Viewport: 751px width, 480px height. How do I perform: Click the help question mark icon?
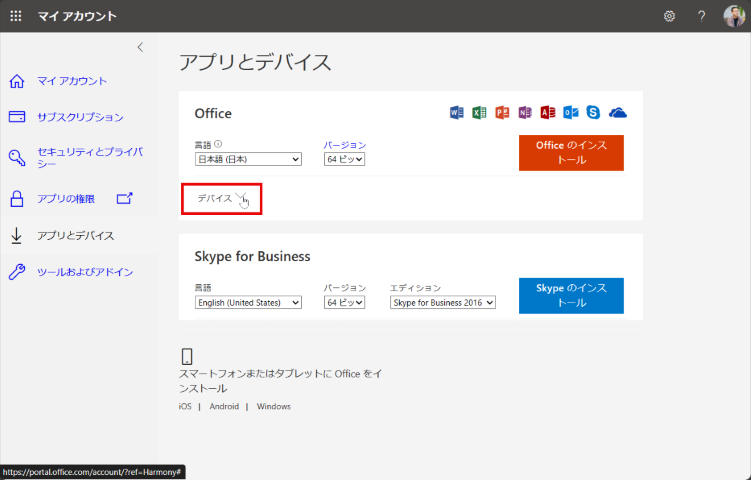click(x=701, y=16)
